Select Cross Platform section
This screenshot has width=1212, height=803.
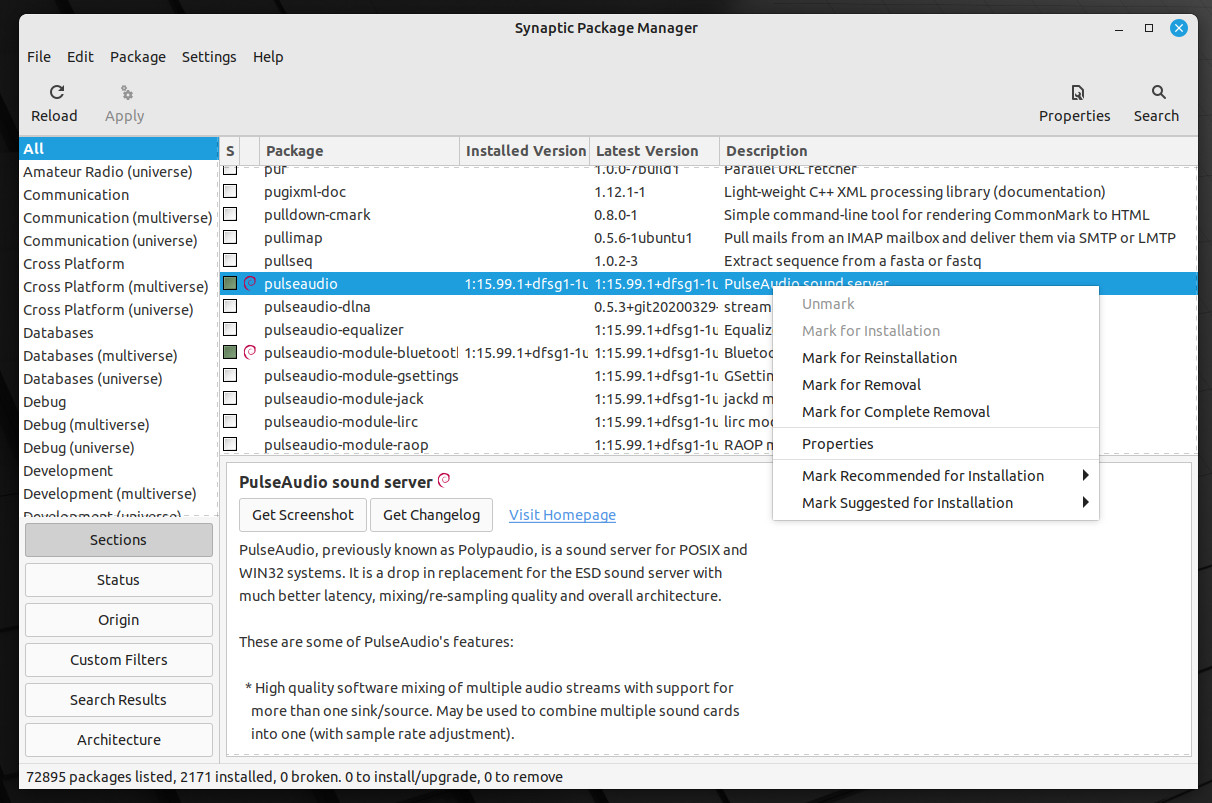[x=118, y=264]
